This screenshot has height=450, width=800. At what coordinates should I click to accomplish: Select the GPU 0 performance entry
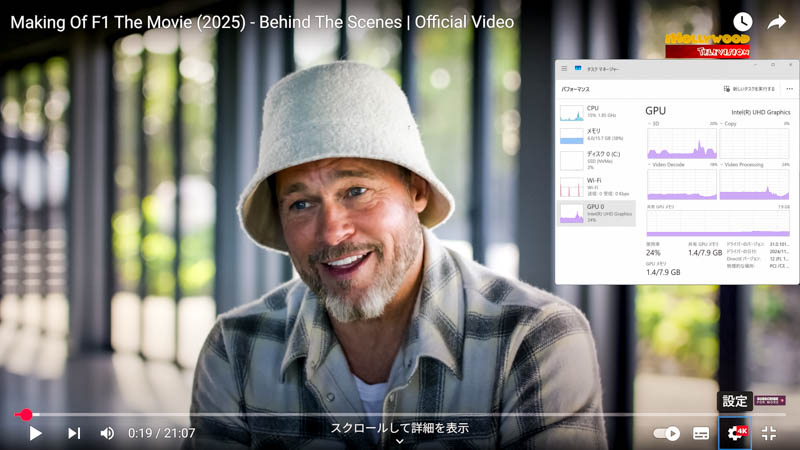pos(596,213)
